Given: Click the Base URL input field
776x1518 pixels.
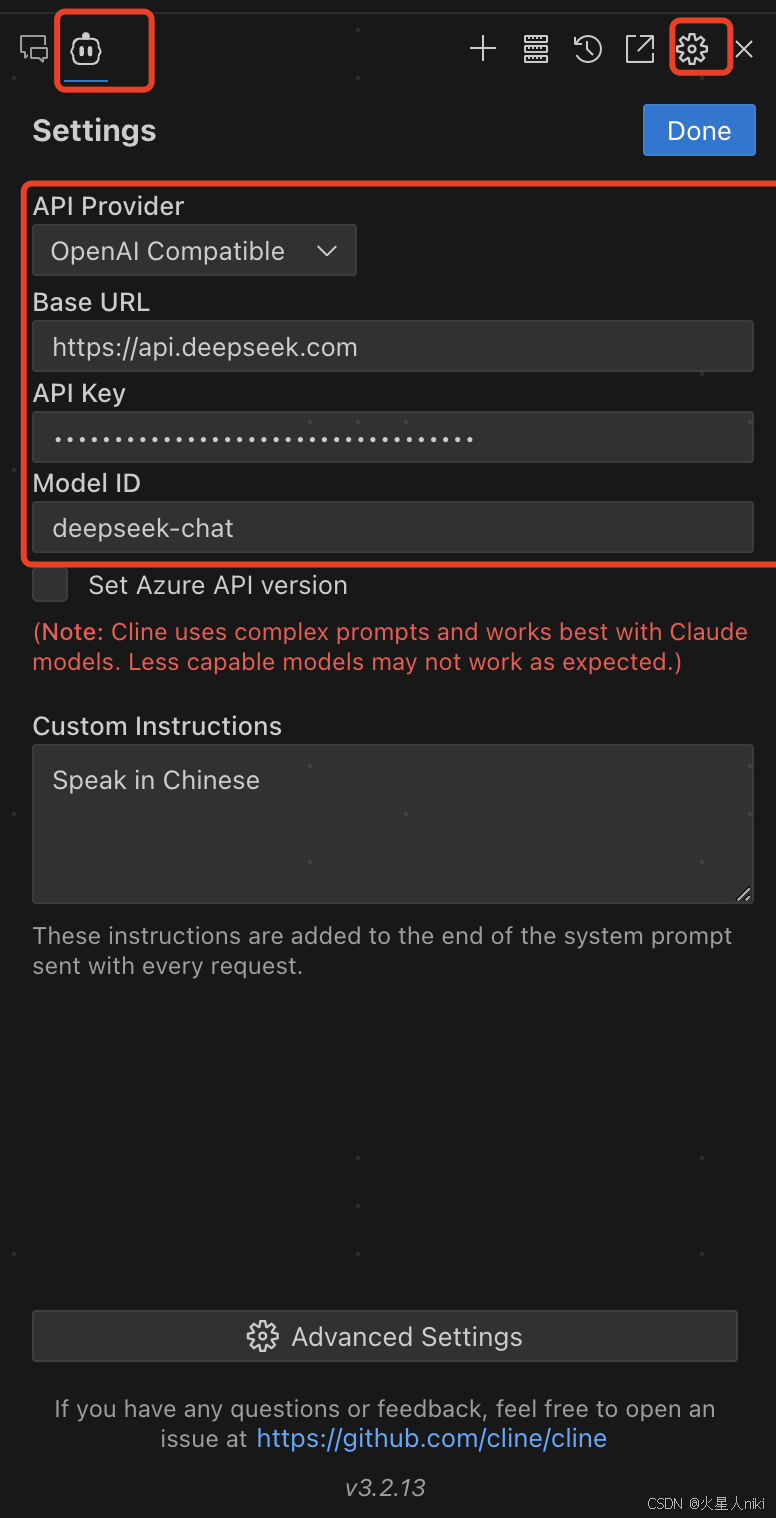Looking at the screenshot, I should 392,346.
